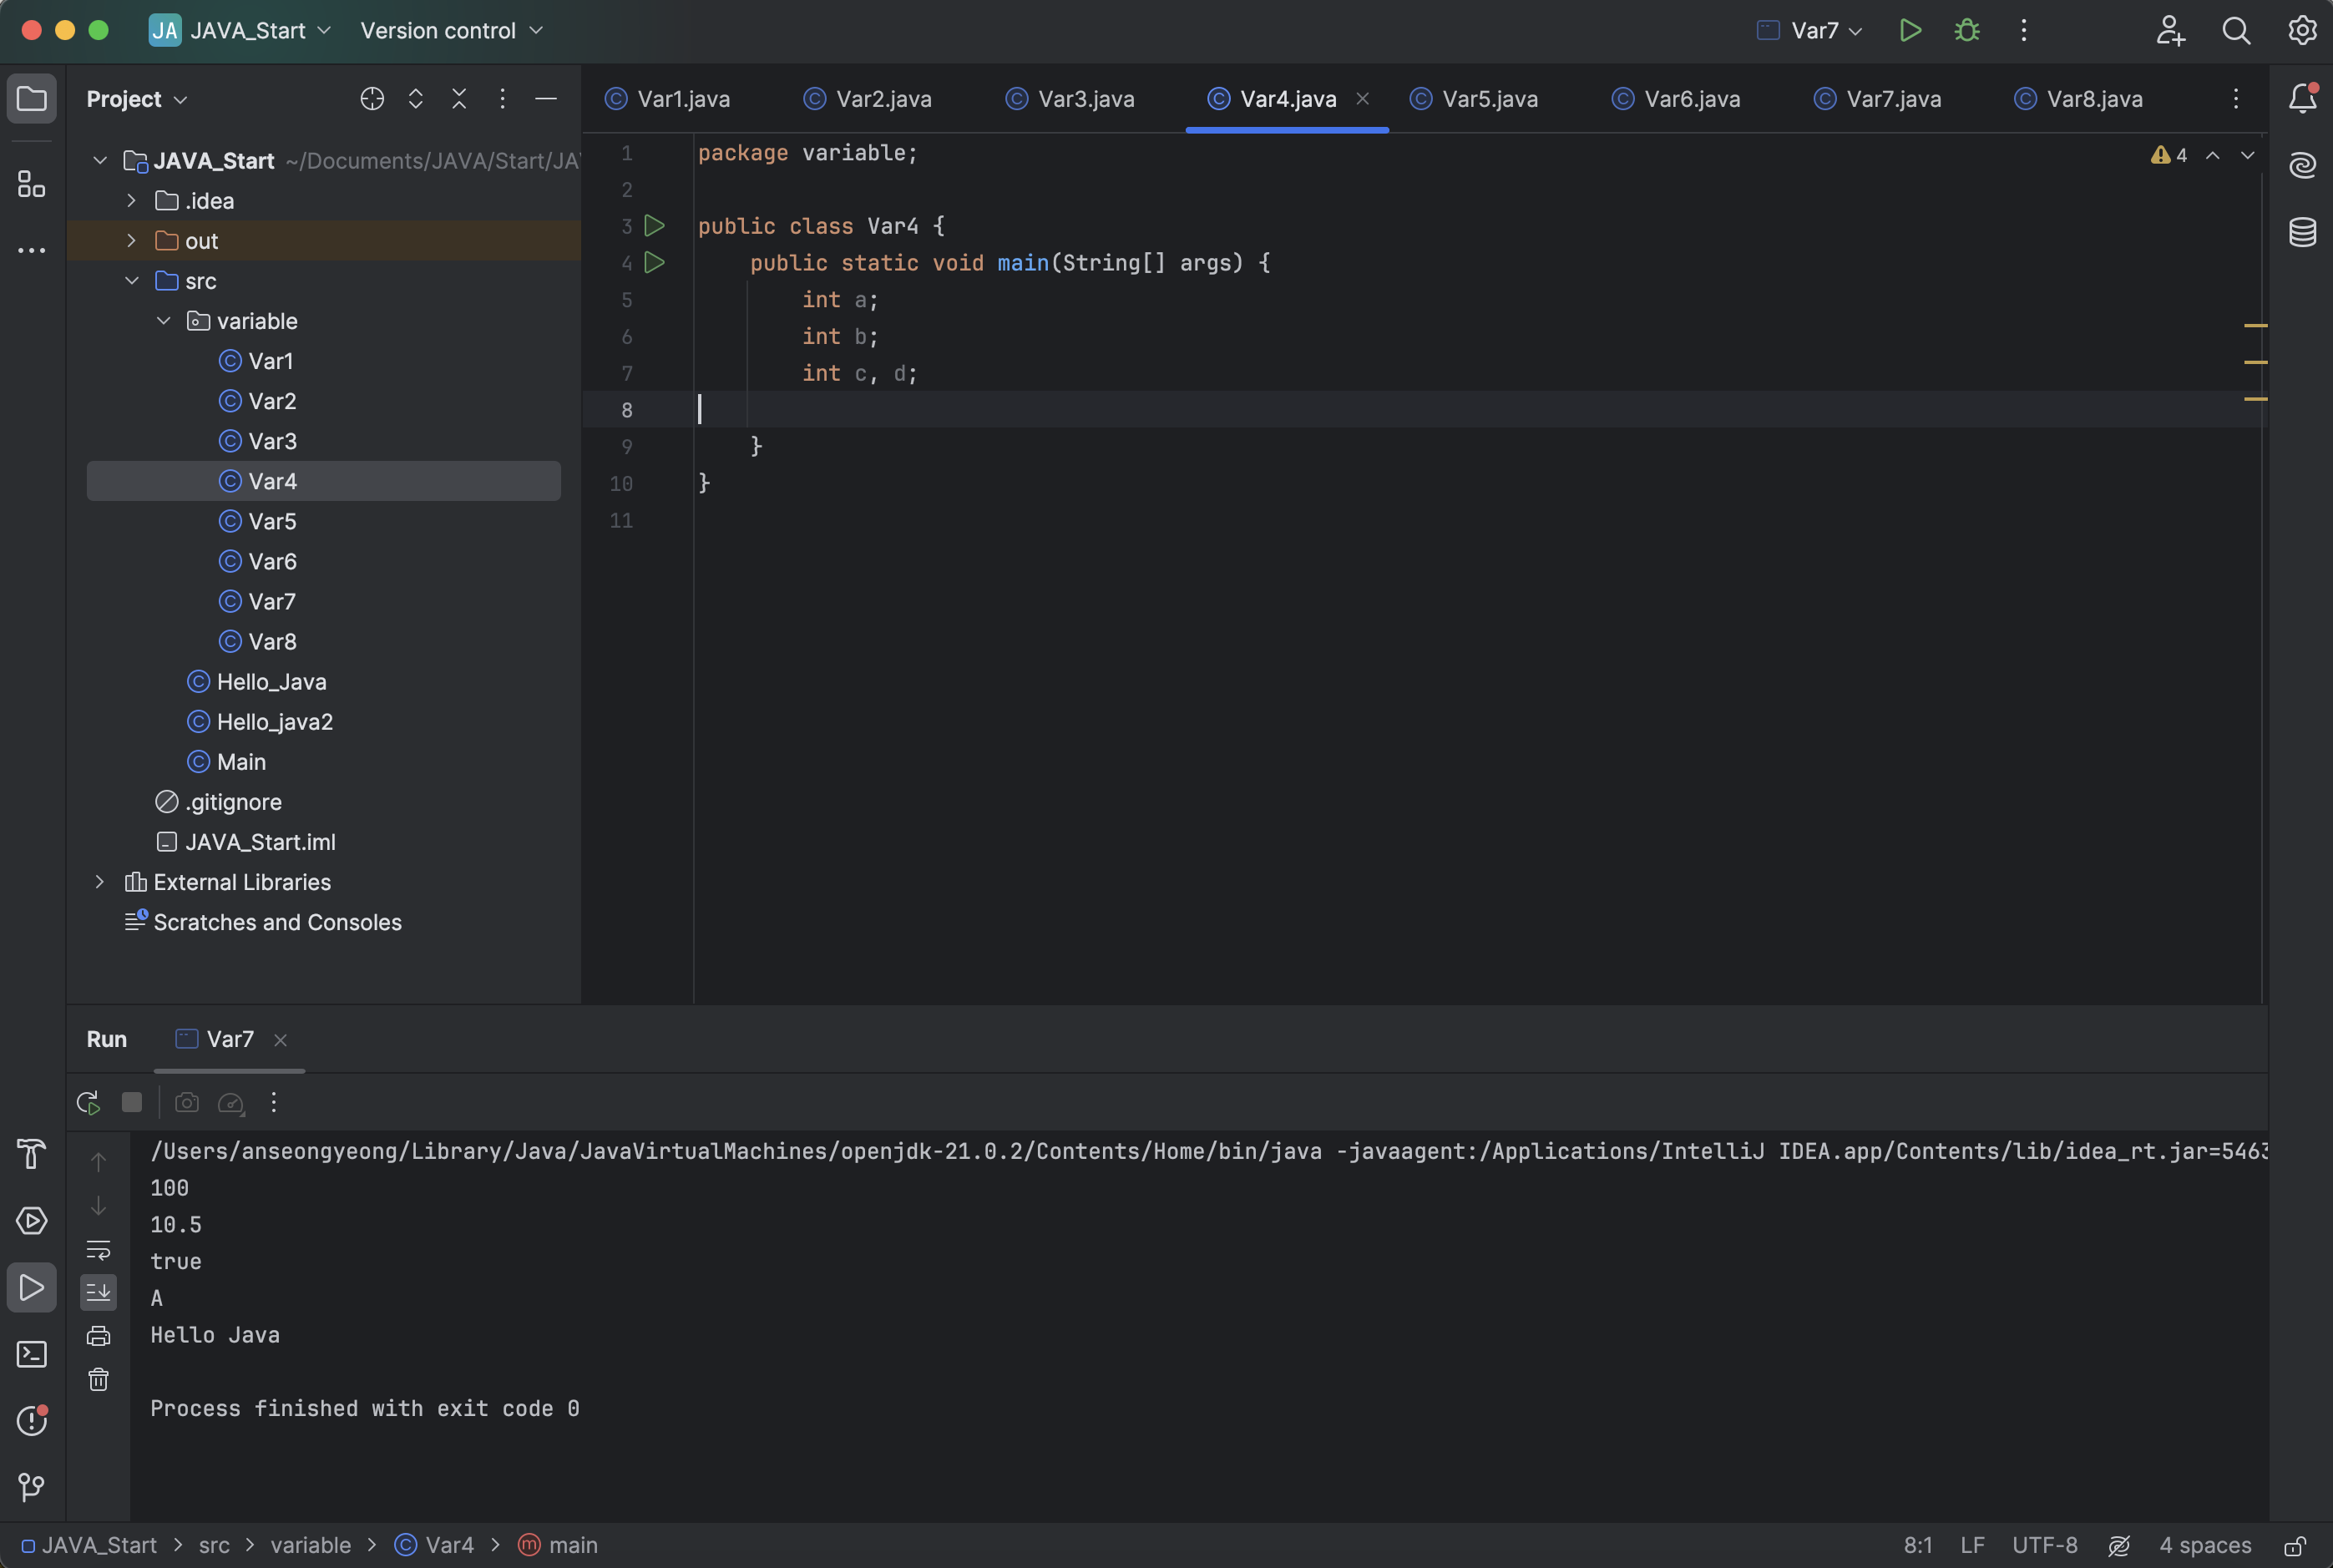Screen dimensions: 2333x1568
Task: Open the Build hammer tool window
Action: 32,1154
